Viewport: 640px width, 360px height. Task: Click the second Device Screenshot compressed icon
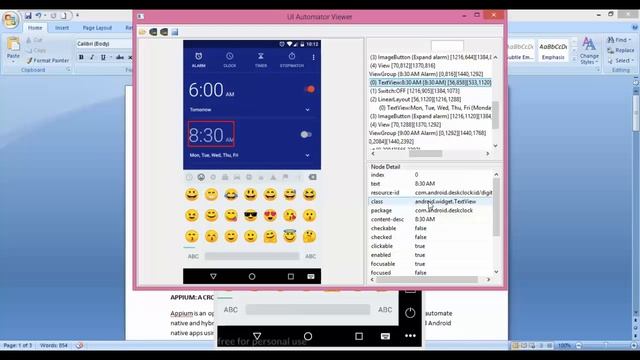click(164, 32)
